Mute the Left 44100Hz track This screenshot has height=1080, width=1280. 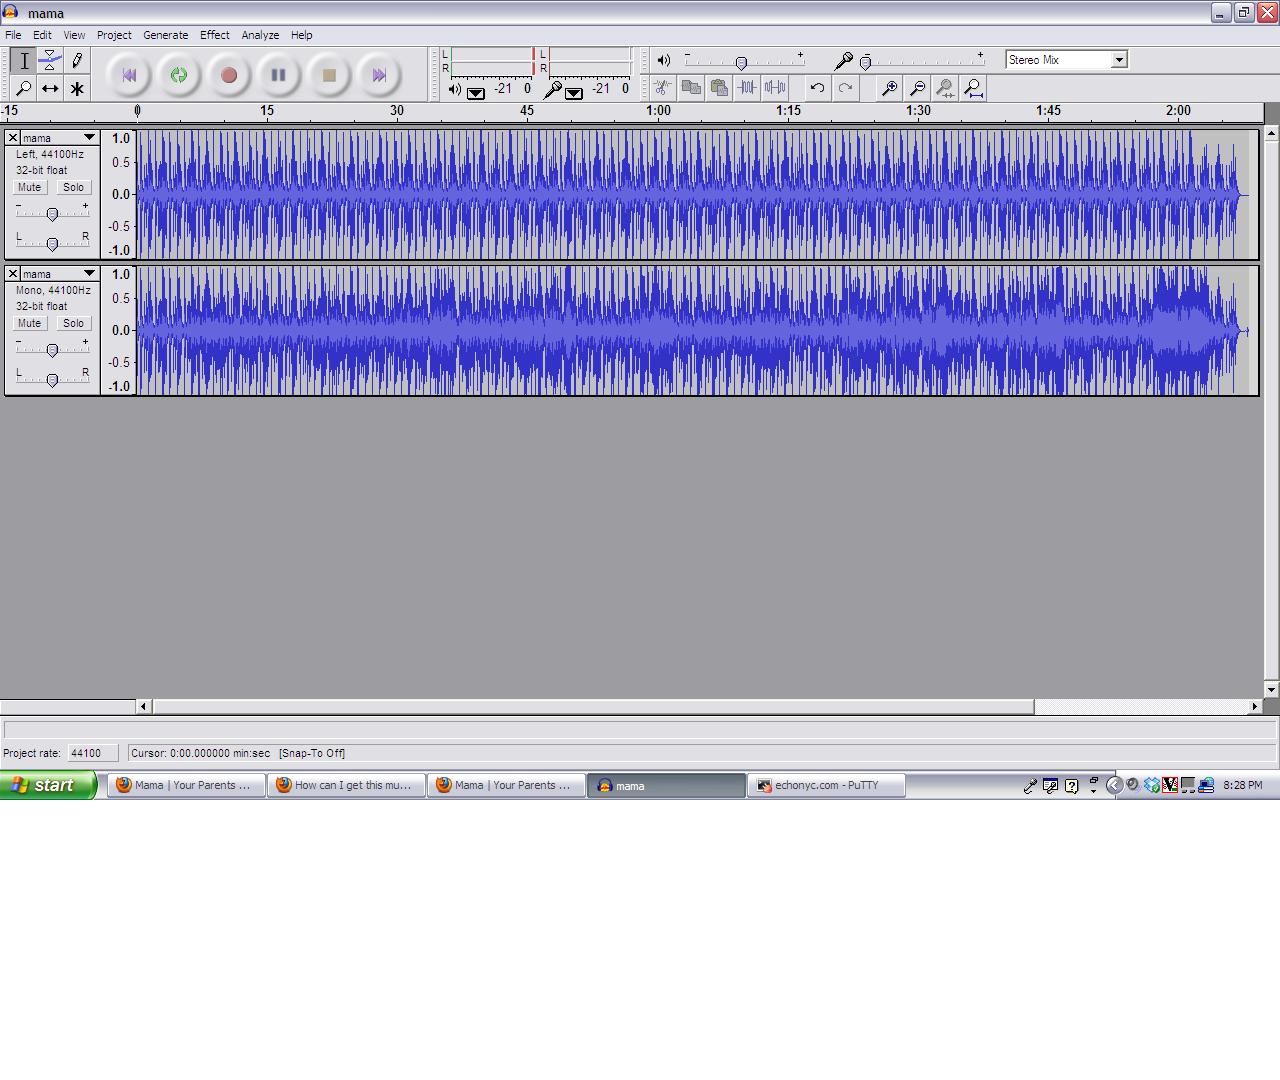point(30,187)
